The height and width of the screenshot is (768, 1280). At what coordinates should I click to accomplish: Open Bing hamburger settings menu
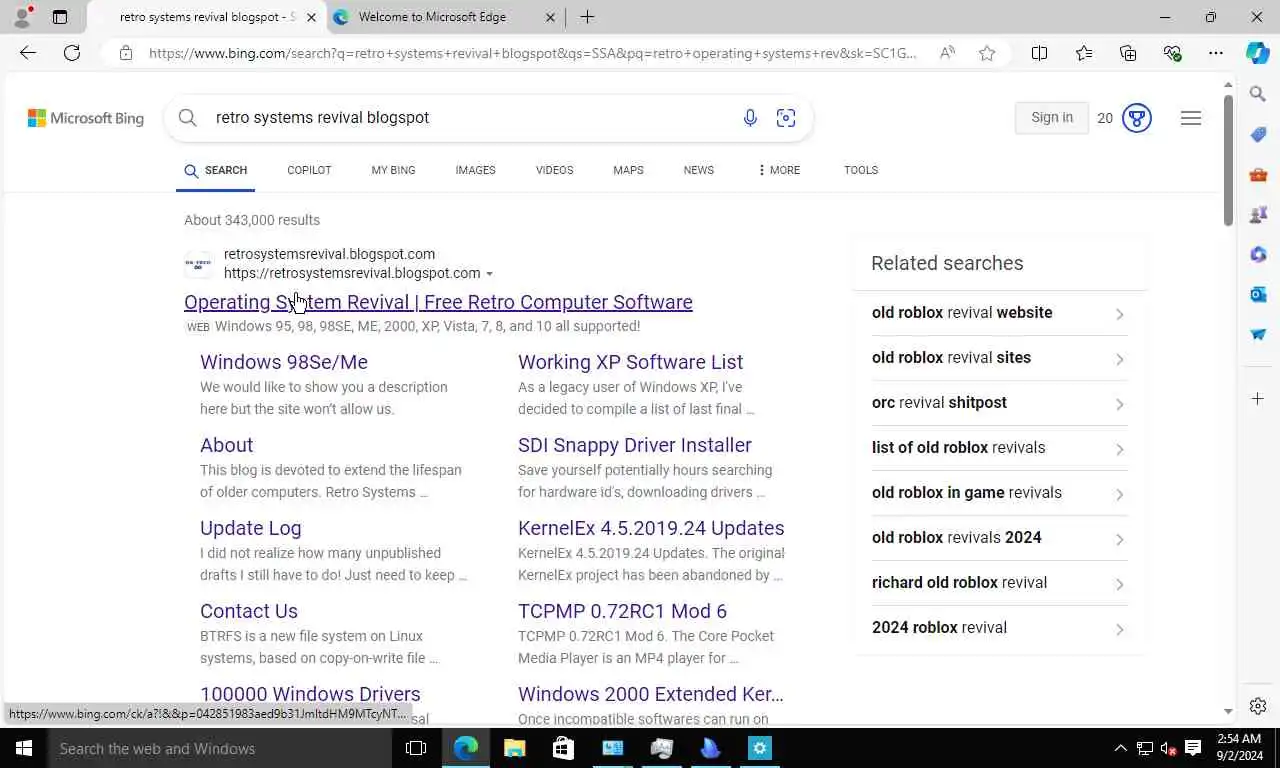[x=1190, y=118]
